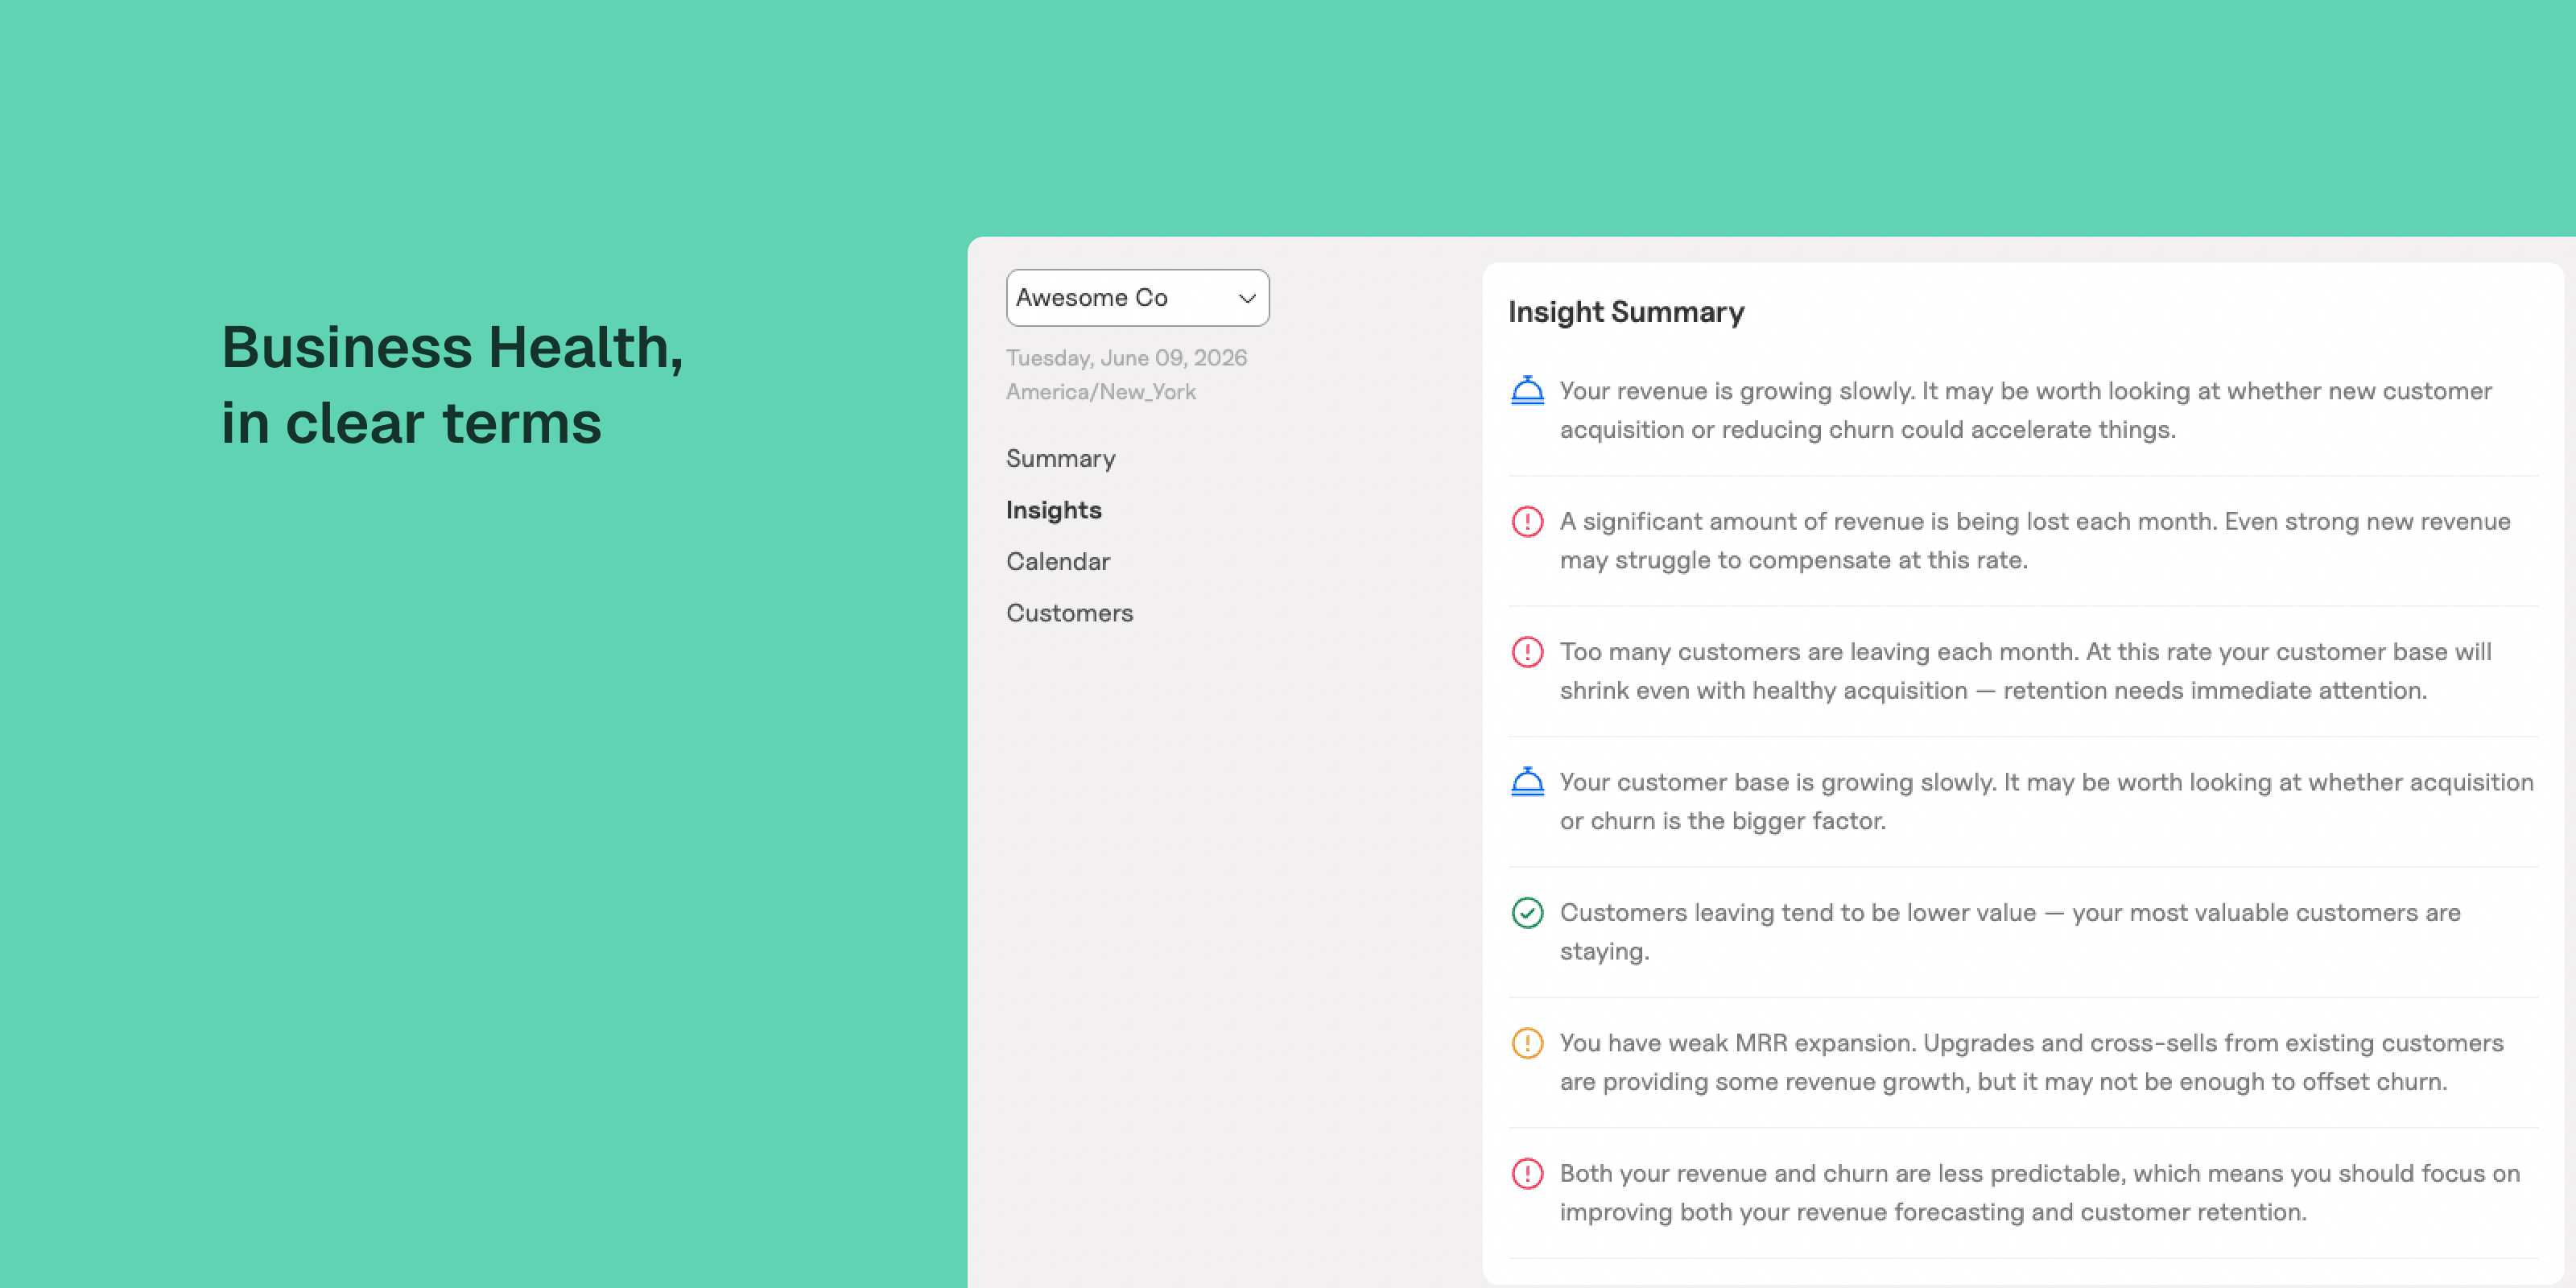The image size is (2576, 1288).
Task: Click the headline 'Business Health, in clear terms'
Action: pyautogui.click(x=452, y=384)
